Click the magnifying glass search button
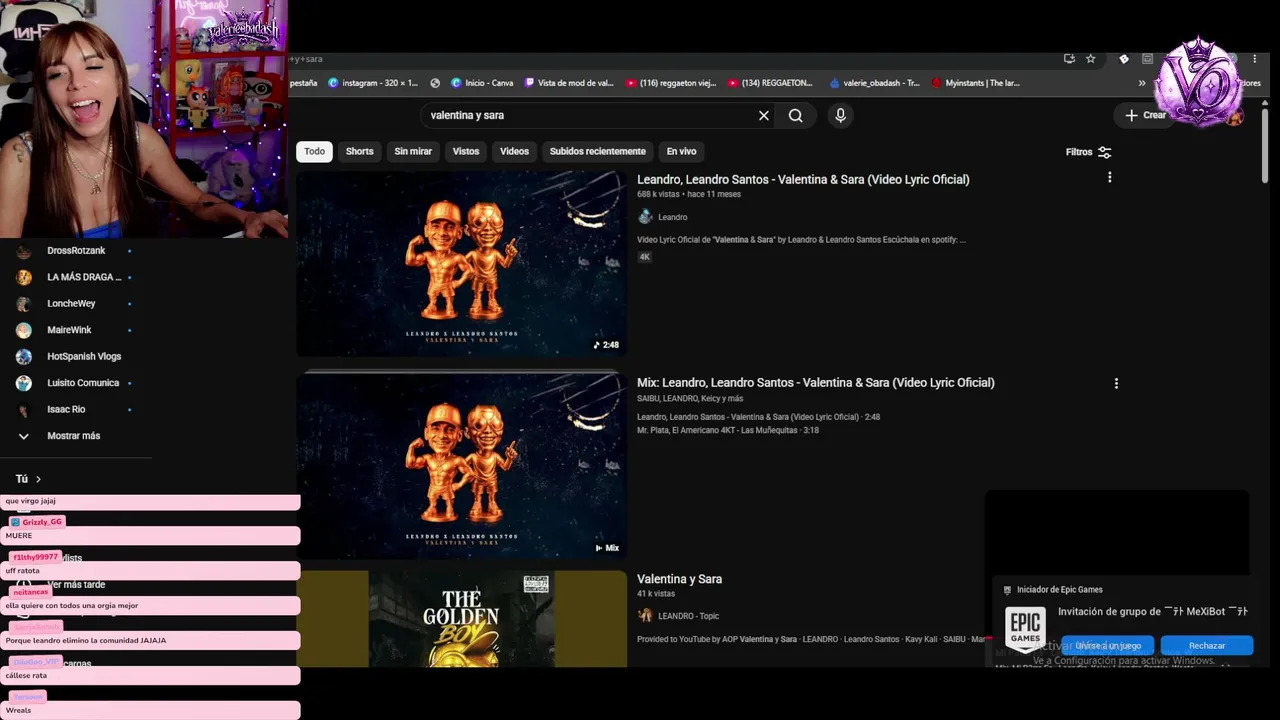This screenshot has width=1280, height=720. pyautogui.click(x=795, y=115)
